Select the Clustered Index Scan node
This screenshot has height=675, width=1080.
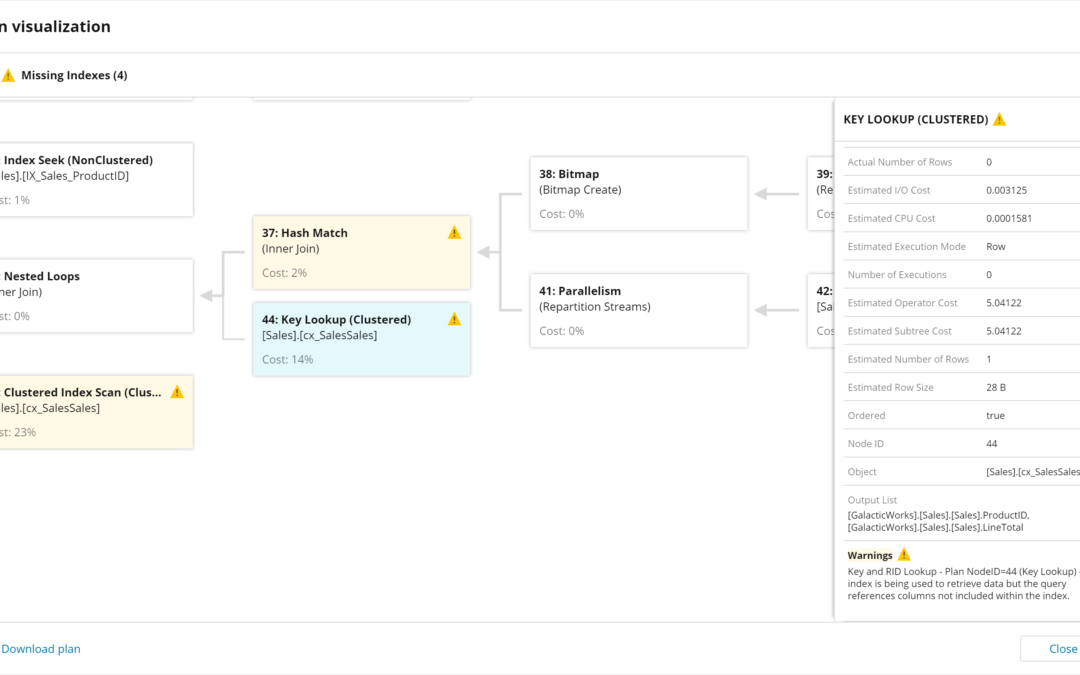click(95, 411)
